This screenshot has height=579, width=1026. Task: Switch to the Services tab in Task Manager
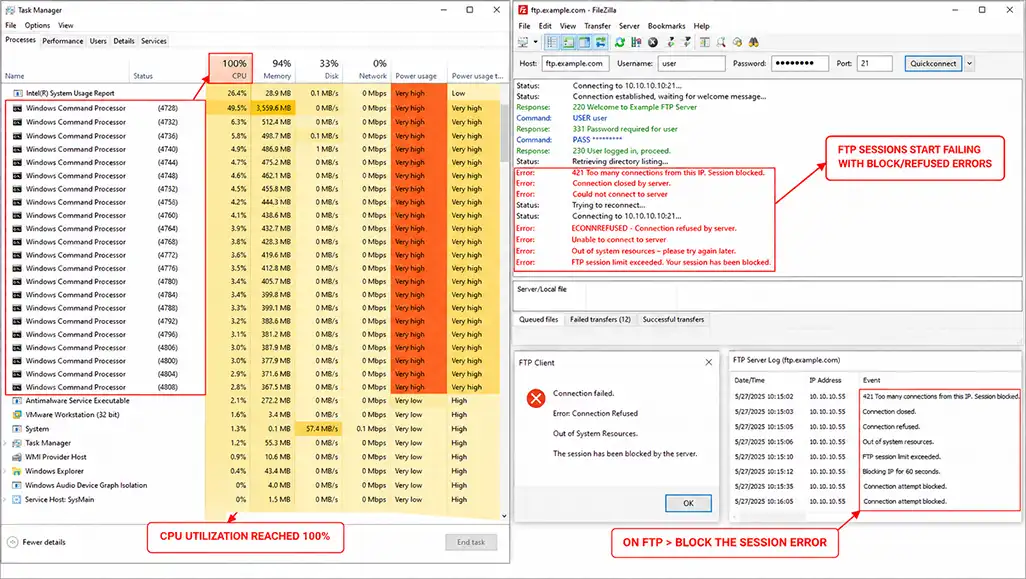pos(154,41)
